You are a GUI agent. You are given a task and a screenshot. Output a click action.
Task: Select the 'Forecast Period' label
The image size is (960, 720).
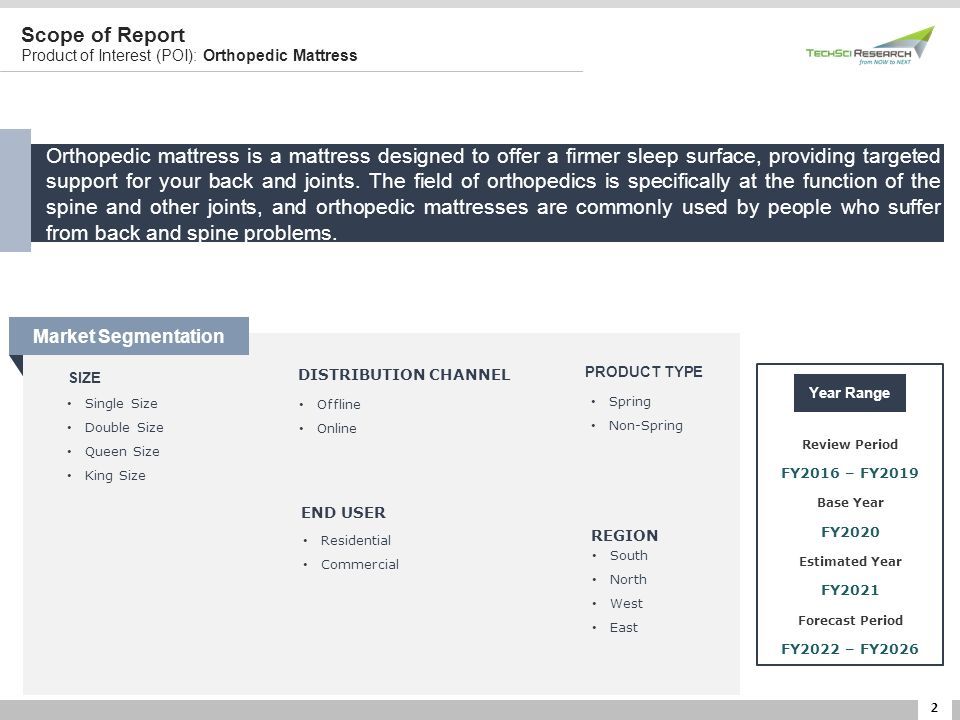tap(850, 620)
